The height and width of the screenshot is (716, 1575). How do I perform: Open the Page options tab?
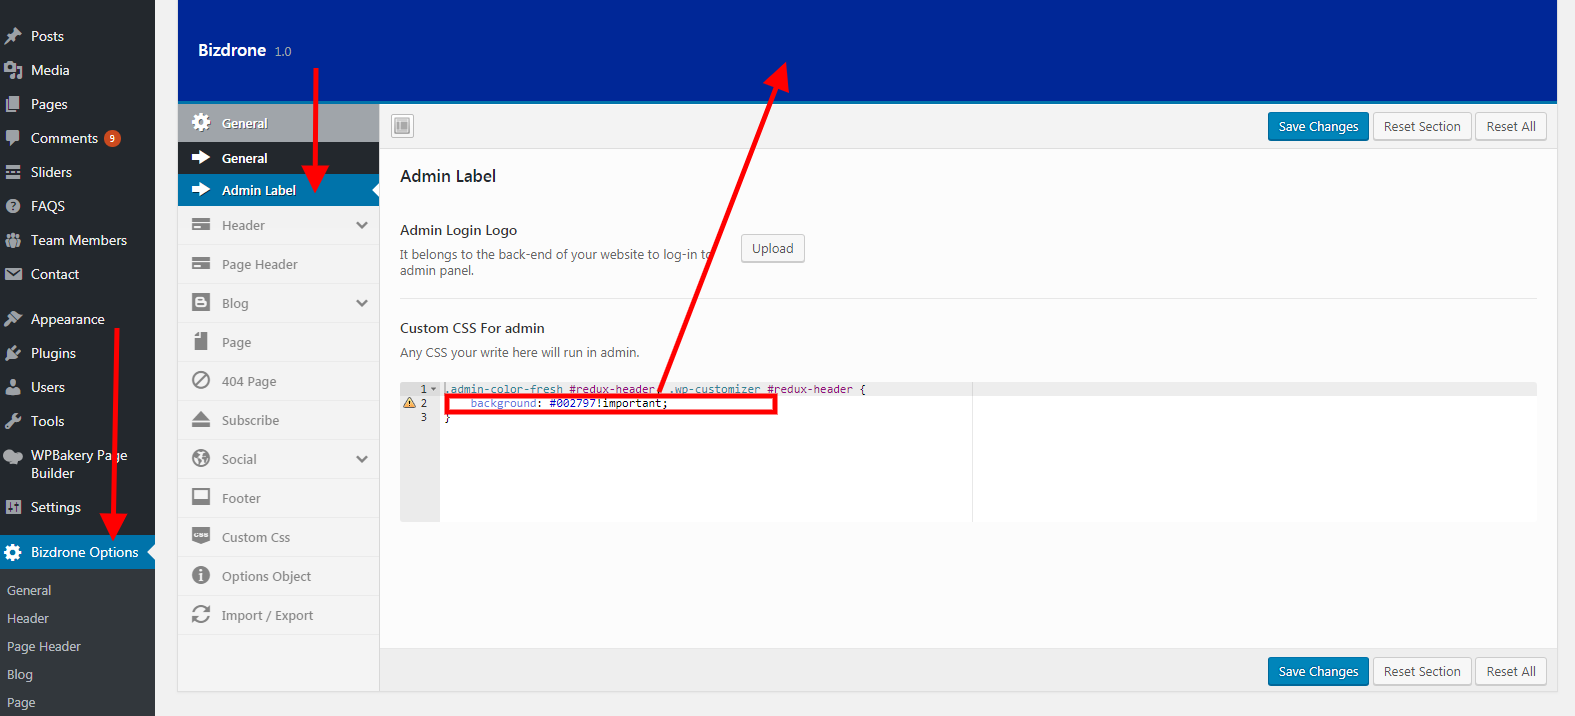coord(278,342)
